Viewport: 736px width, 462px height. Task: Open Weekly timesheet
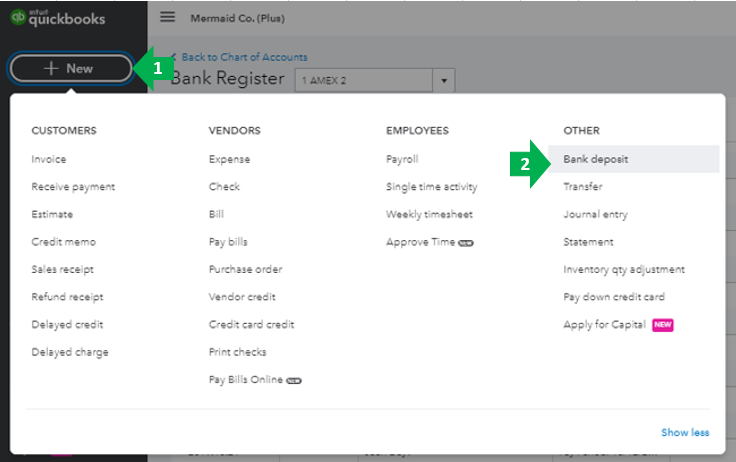(429, 215)
